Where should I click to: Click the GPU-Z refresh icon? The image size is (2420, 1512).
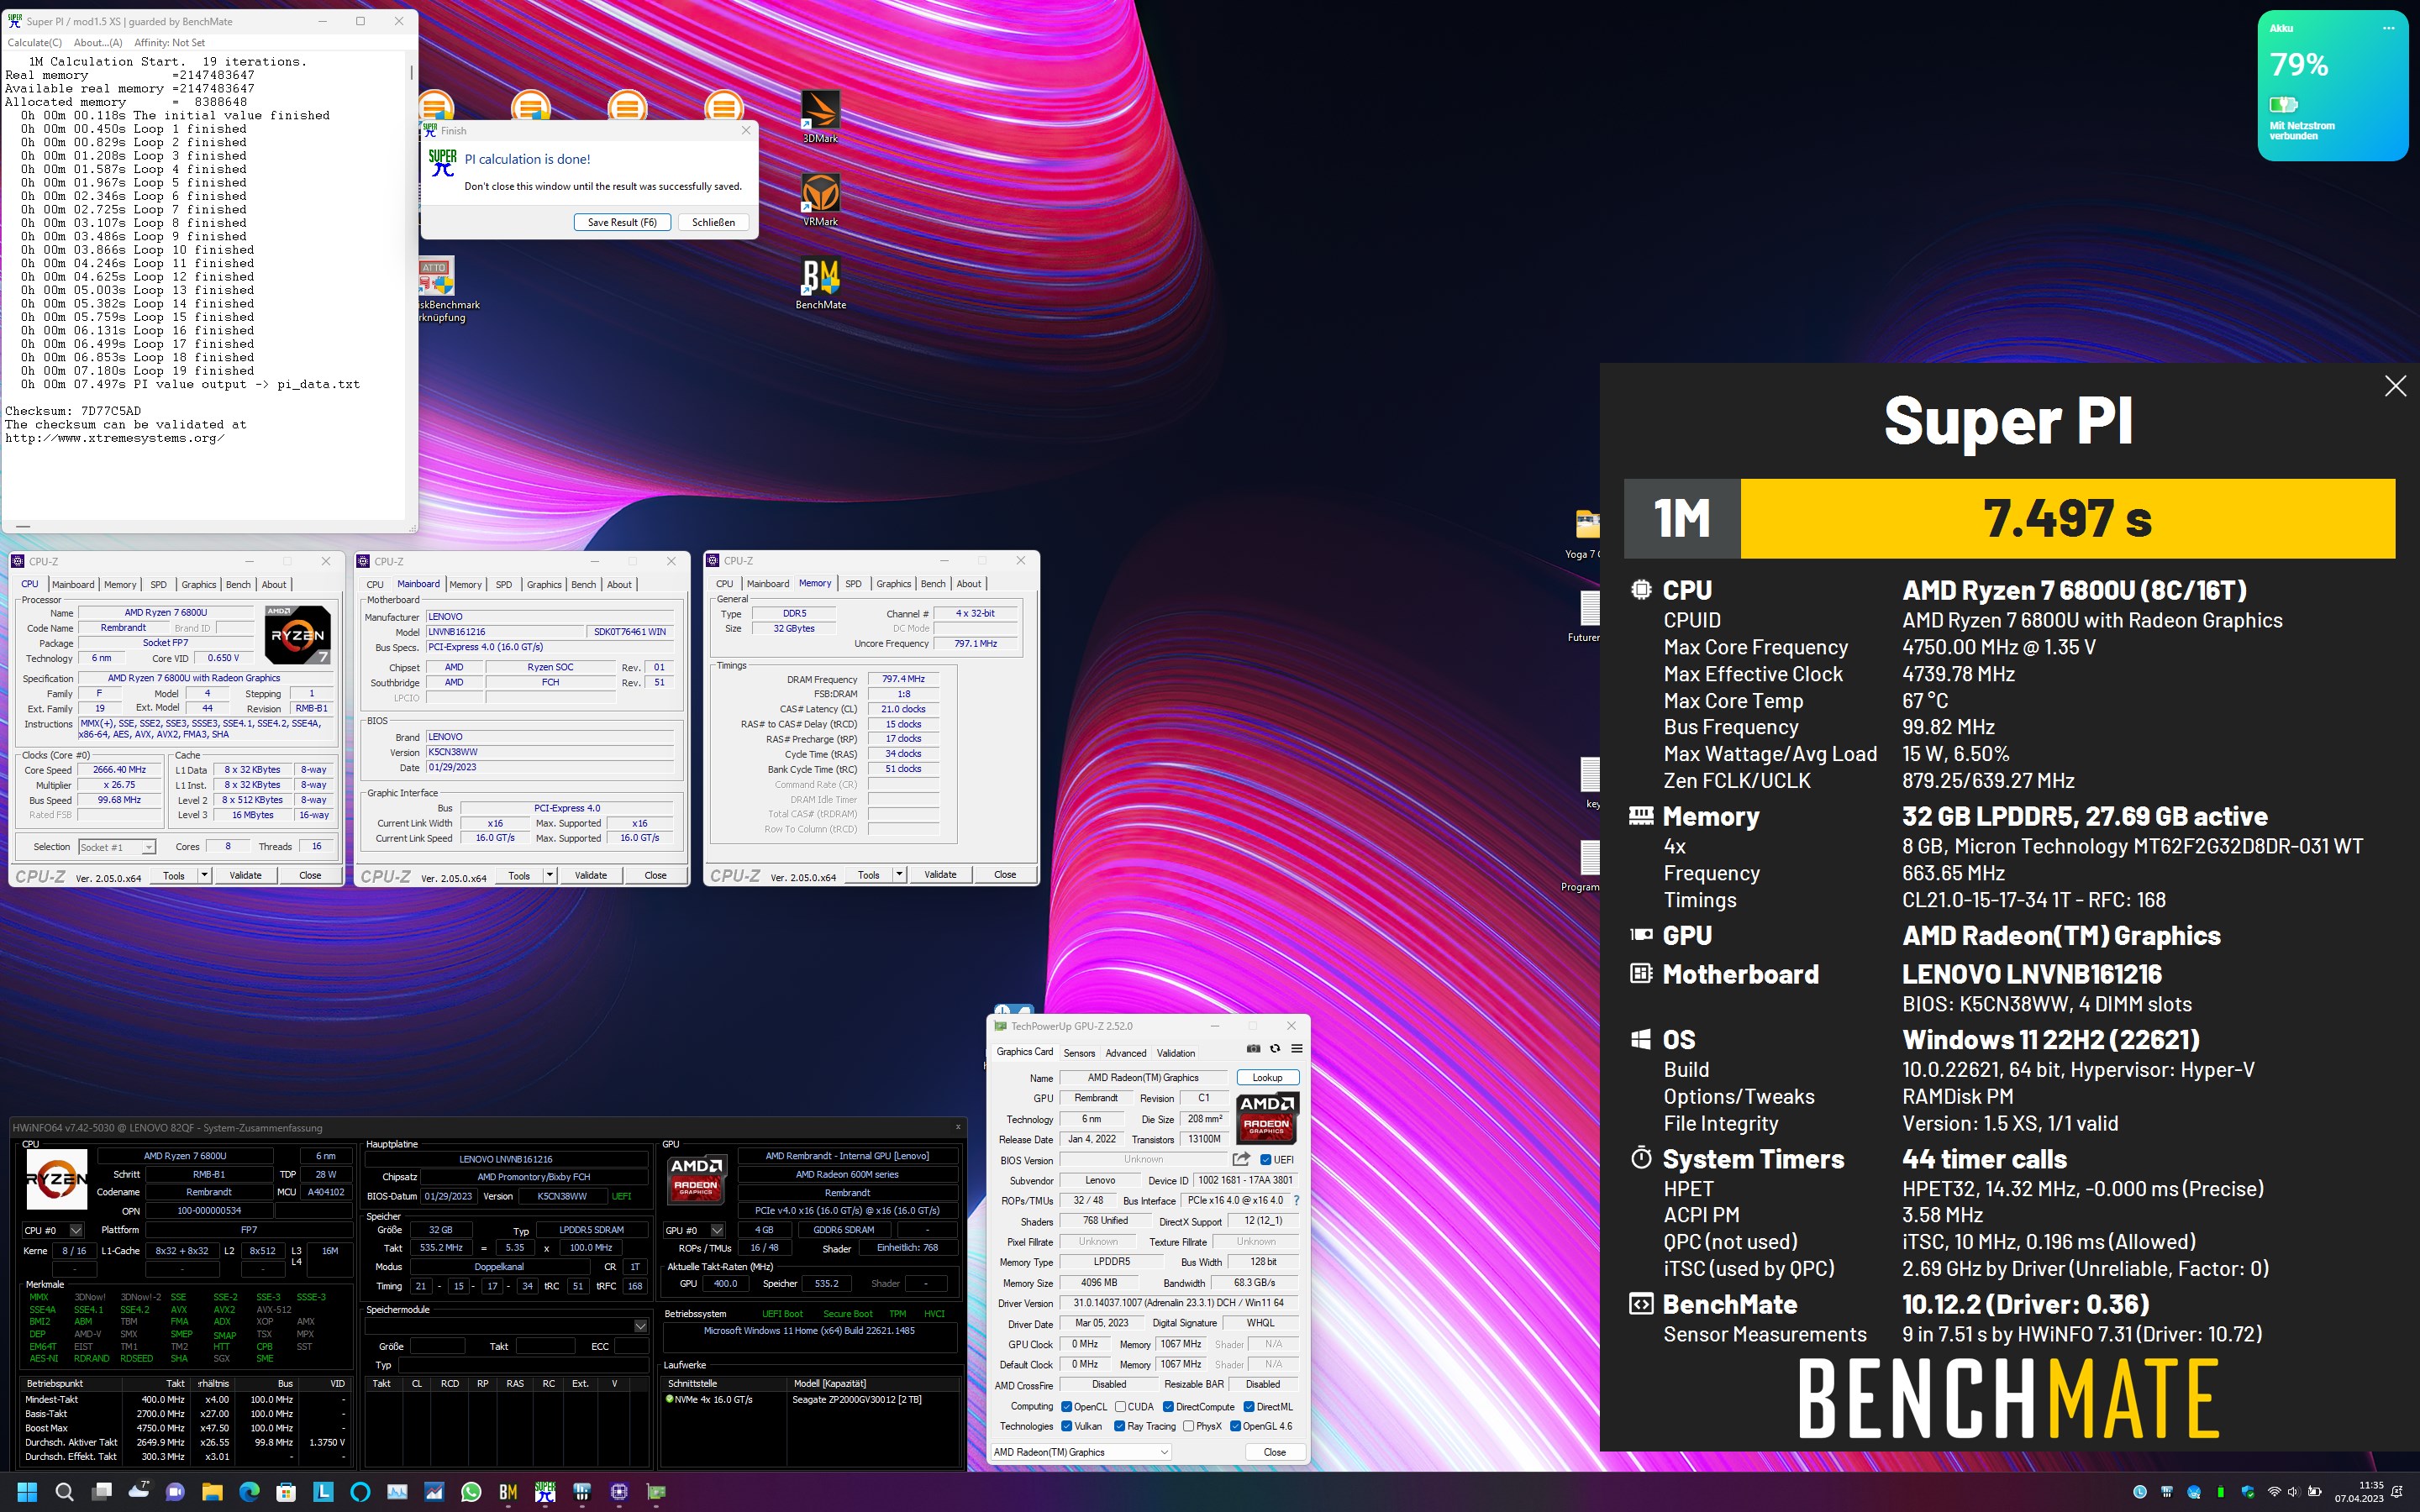[1274, 1049]
